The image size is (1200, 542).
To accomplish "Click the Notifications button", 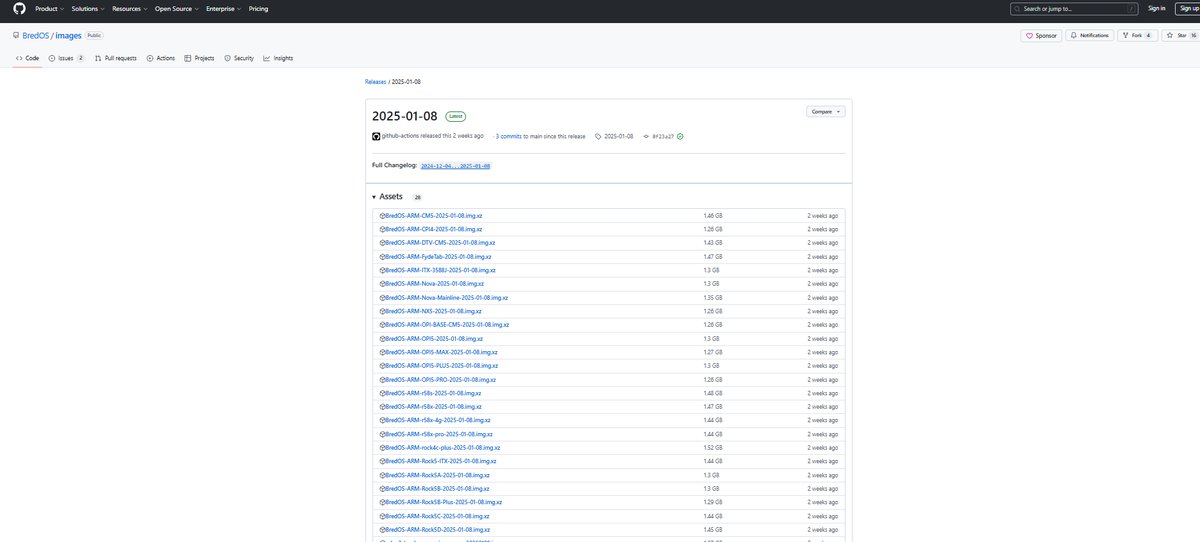I will point(1090,35).
